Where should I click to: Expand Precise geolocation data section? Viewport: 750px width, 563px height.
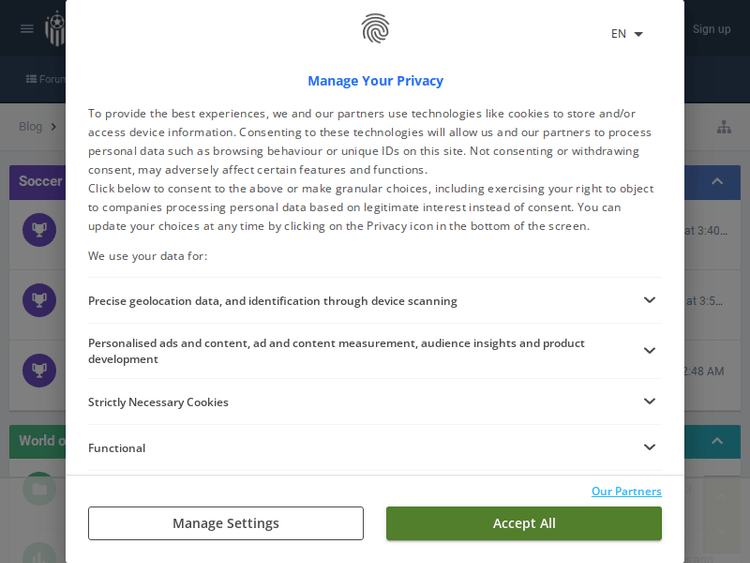click(649, 300)
